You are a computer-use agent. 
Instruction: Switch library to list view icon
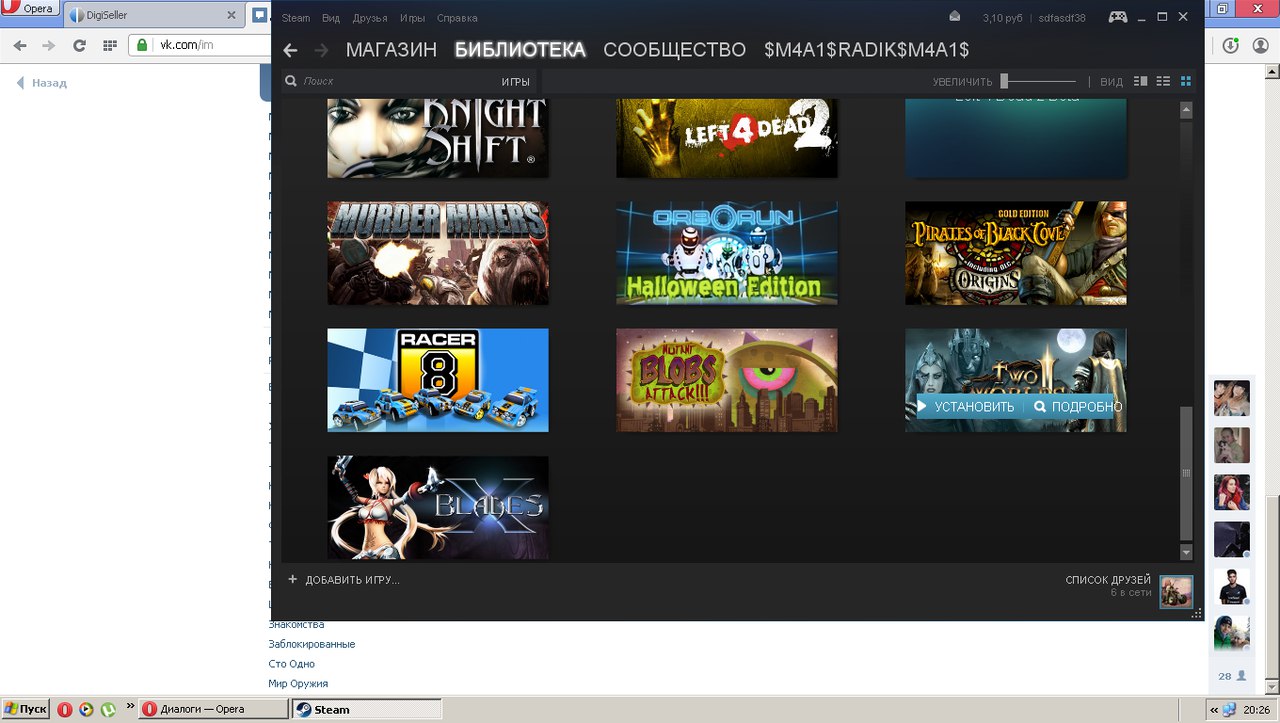(x=1163, y=81)
